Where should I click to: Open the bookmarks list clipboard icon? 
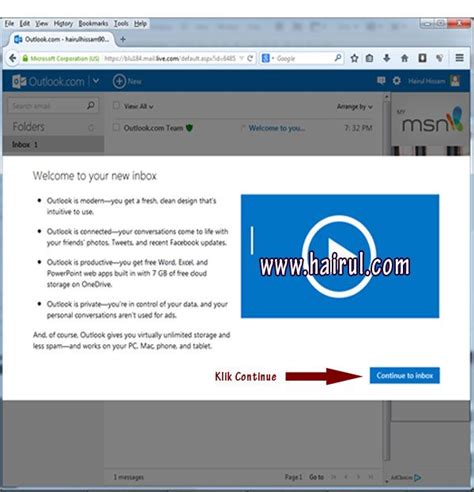[369, 58]
